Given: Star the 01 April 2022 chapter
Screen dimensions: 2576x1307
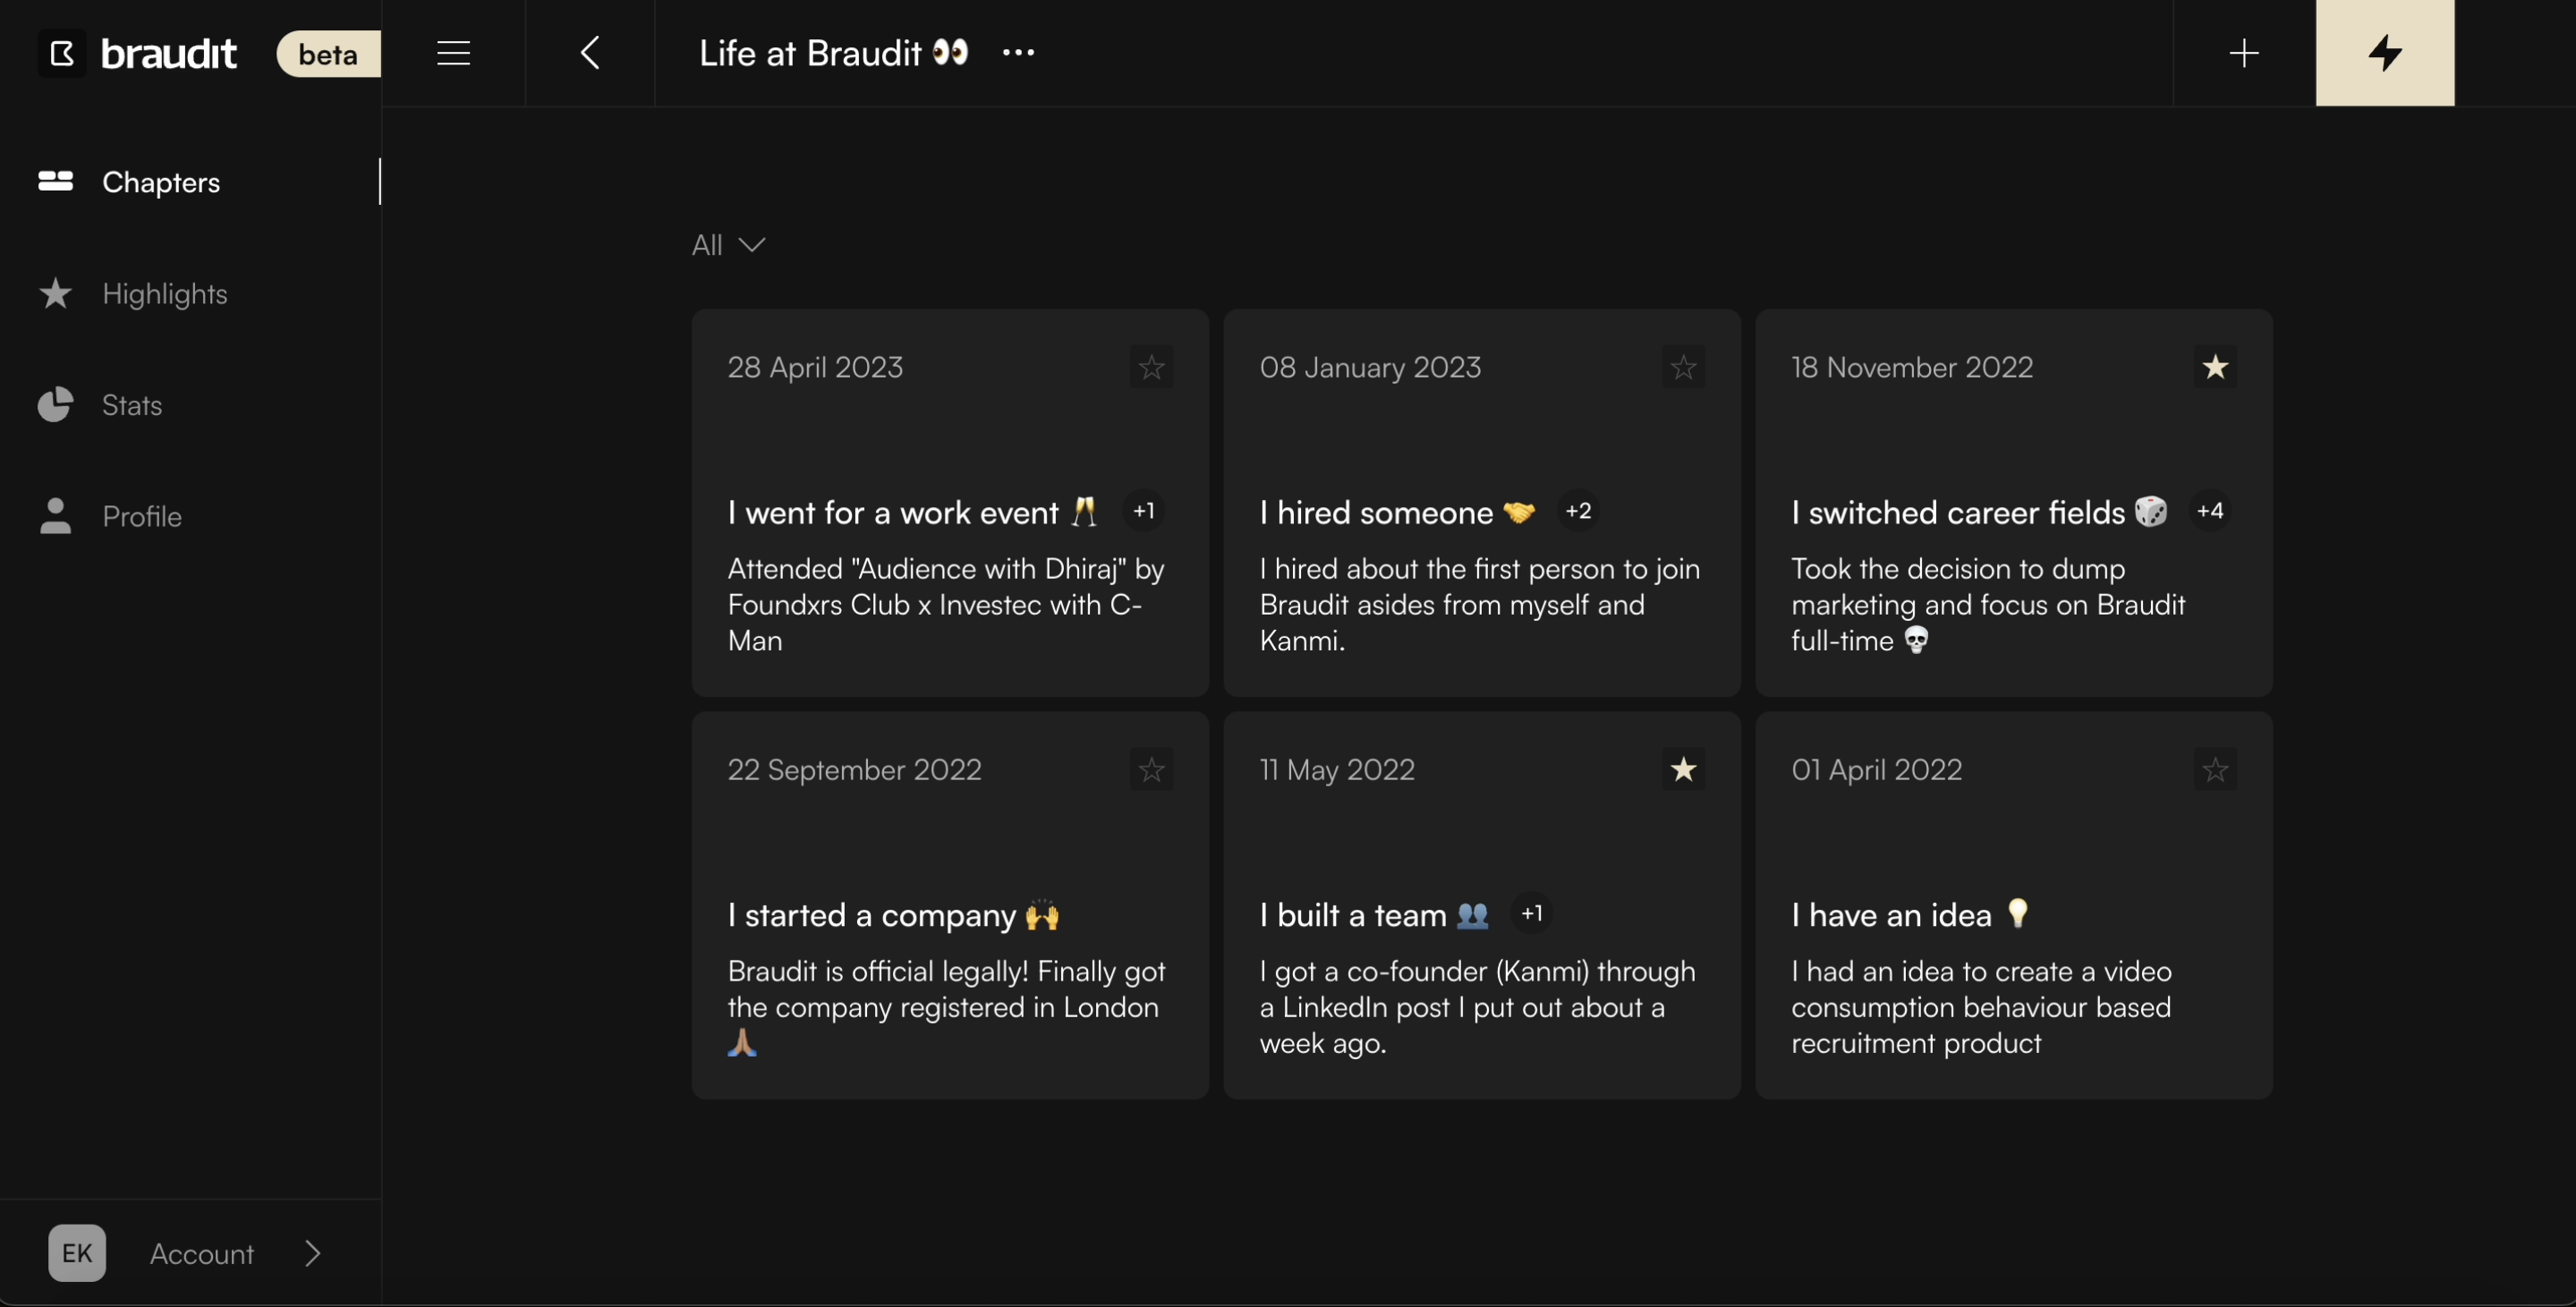Looking at the screenshot, I should coord(2215,770).
